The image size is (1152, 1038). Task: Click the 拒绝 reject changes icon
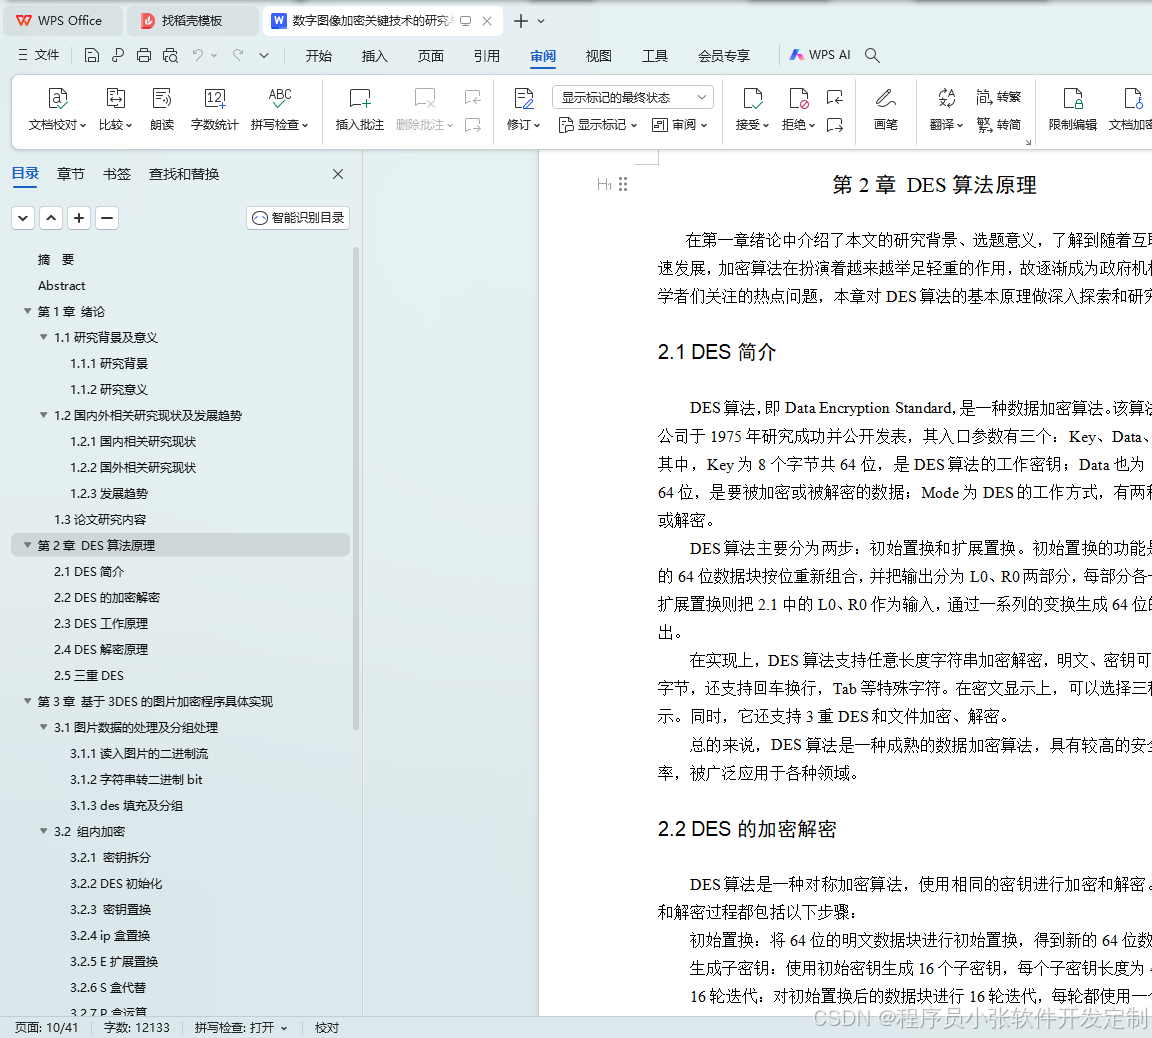(x=798, y=98)
